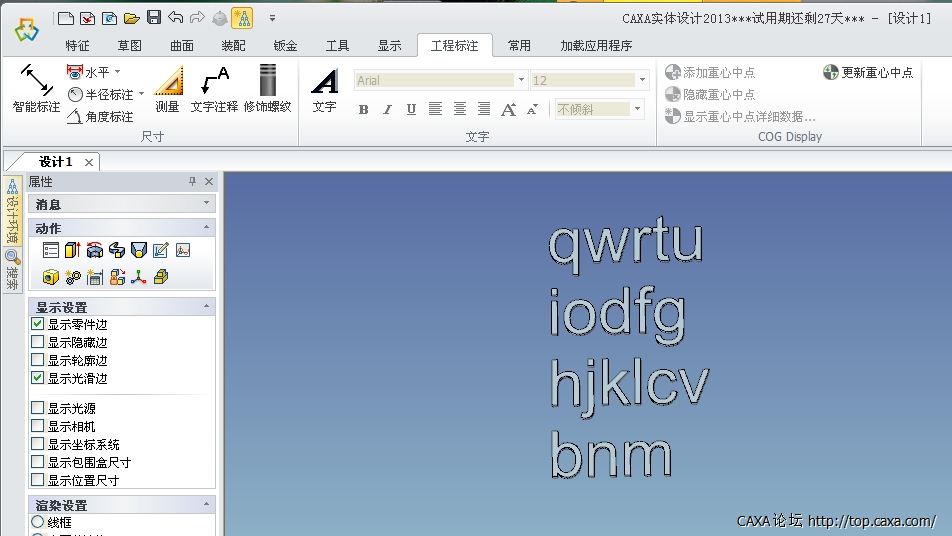Image resolution: width=952 pixels, height=536 pixels.
Task: Click 显示重心中点详细数据 button
Action: [x=740, y=116]
